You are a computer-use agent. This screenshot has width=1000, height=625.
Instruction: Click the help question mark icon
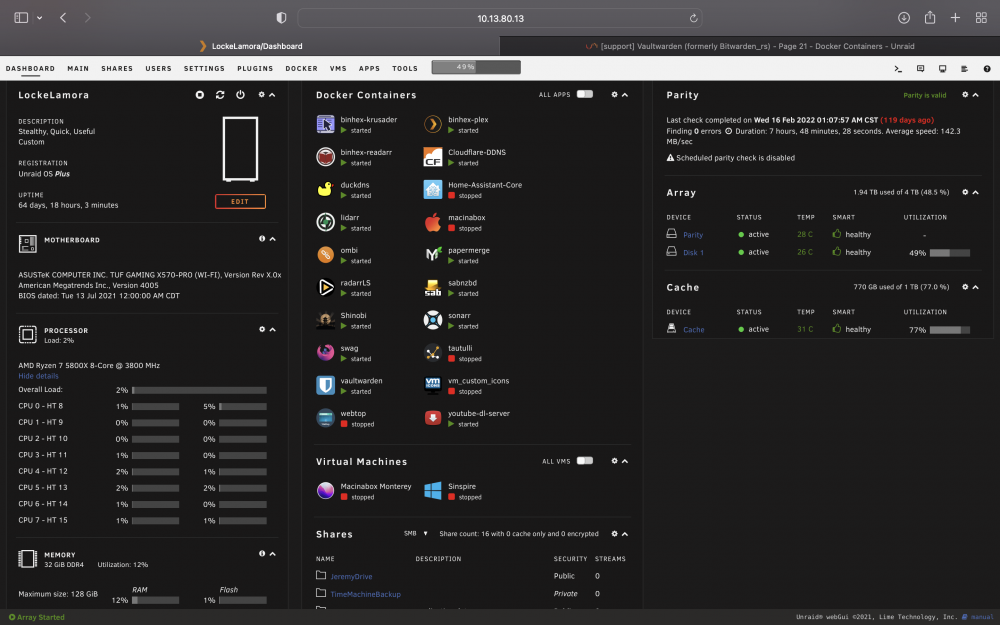tap(987, 68)
